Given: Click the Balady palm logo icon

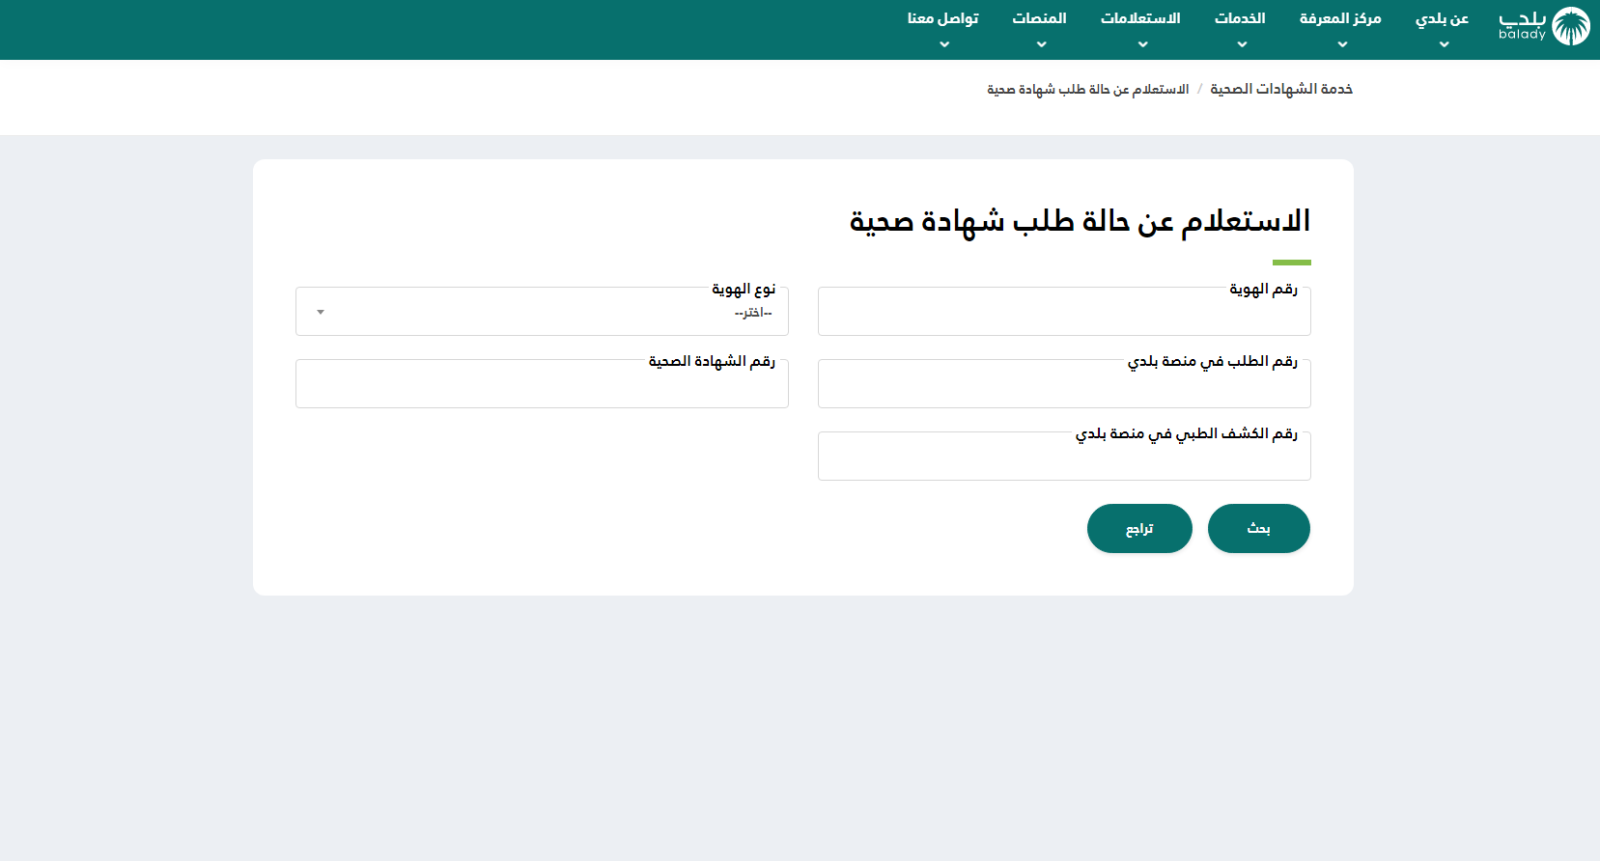Looking at the screenshot, I should pos(1570,27).
